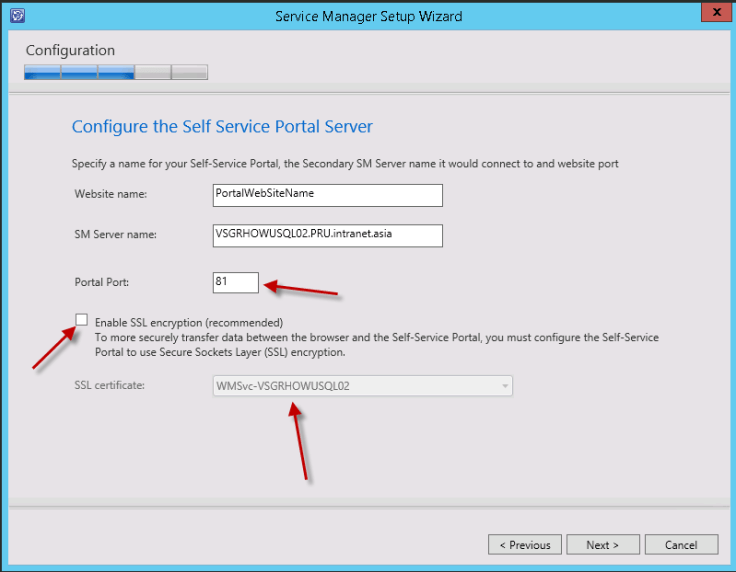Proceed with the Next button

click(x=602, y=545)
